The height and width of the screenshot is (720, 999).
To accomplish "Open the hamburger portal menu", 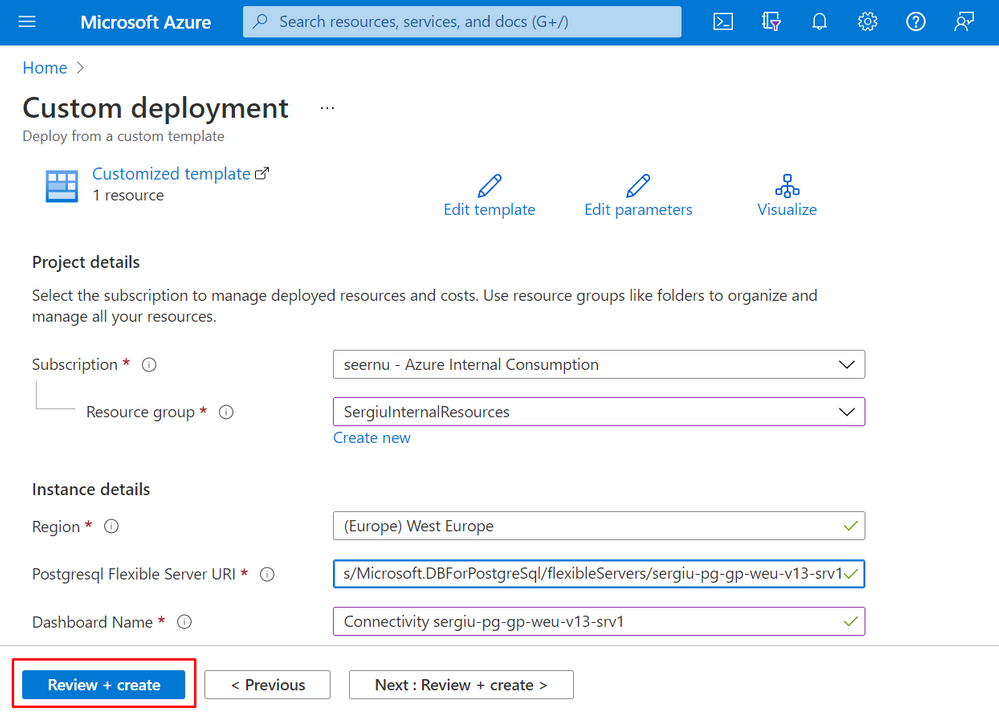I will [27, 22].
